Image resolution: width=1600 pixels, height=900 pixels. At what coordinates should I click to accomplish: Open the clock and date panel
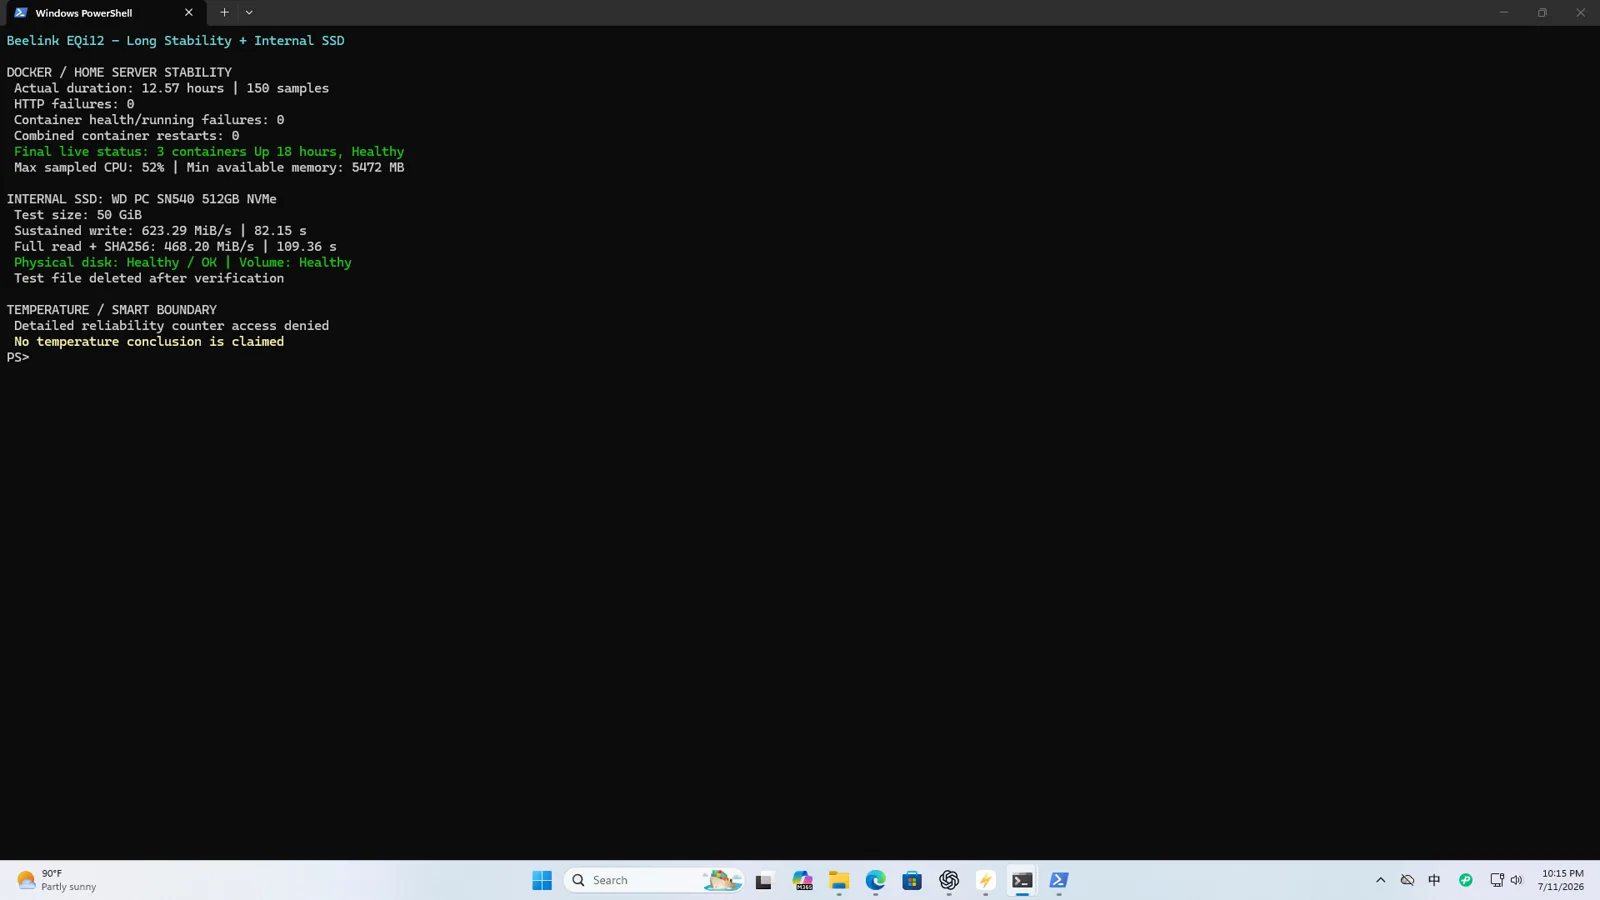(1561, 880)
